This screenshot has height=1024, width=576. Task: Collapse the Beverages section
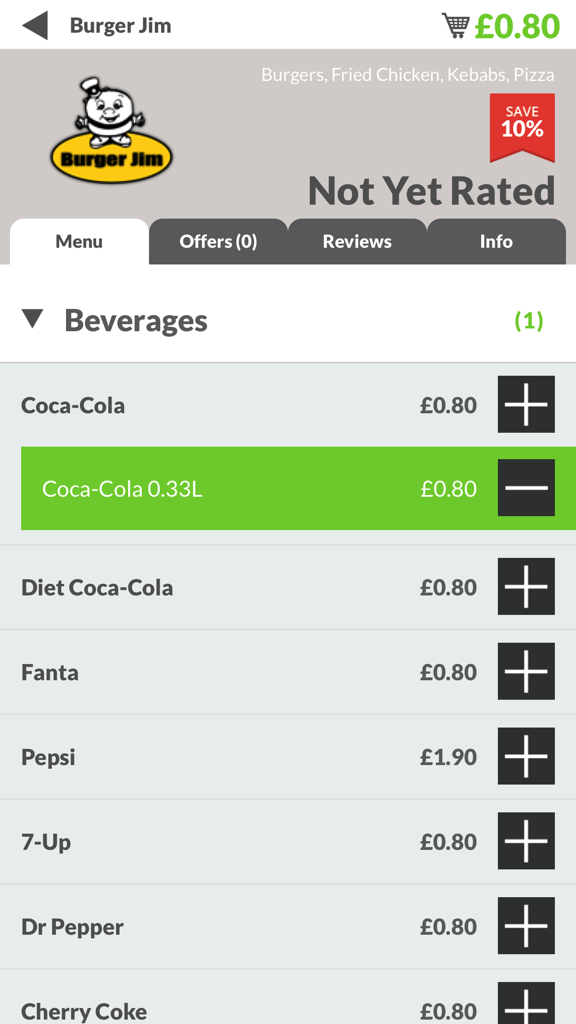[35, 320]
